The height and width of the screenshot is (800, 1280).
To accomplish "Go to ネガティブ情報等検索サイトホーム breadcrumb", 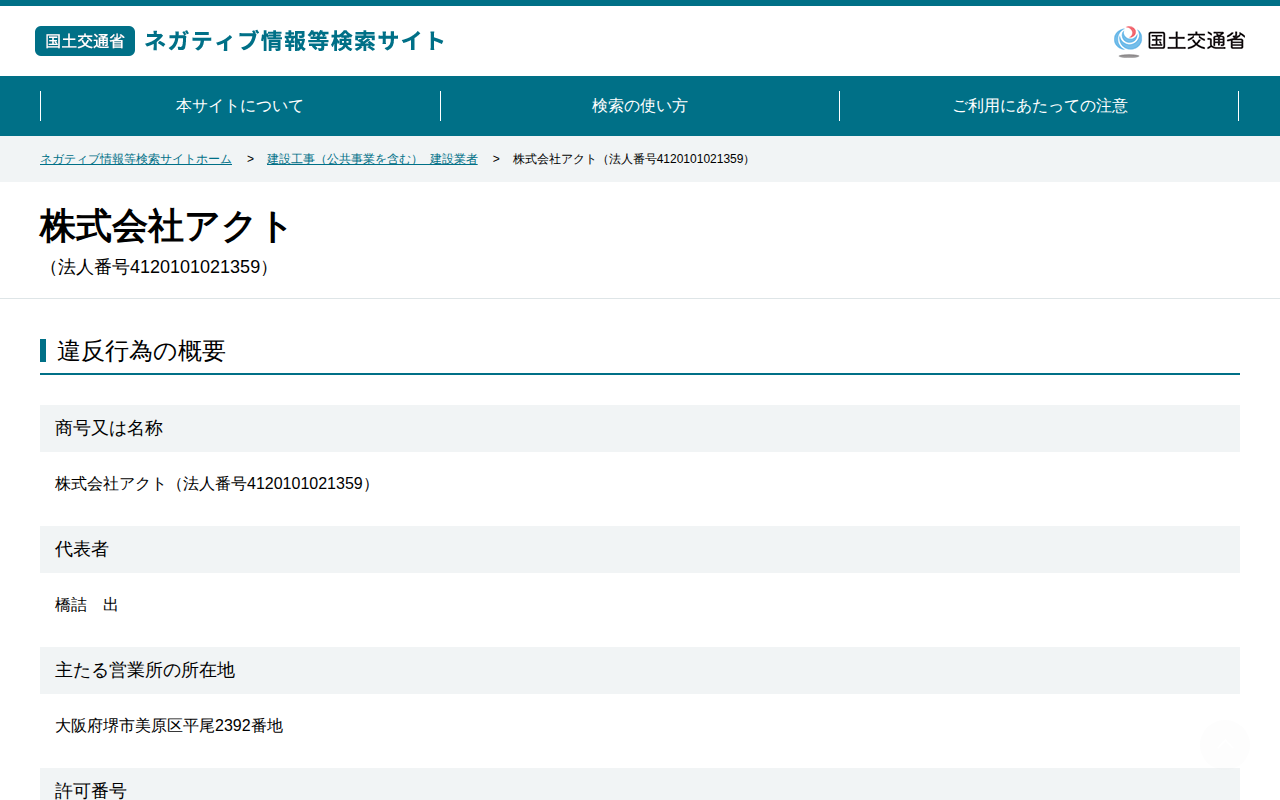I will pos(136,159).
